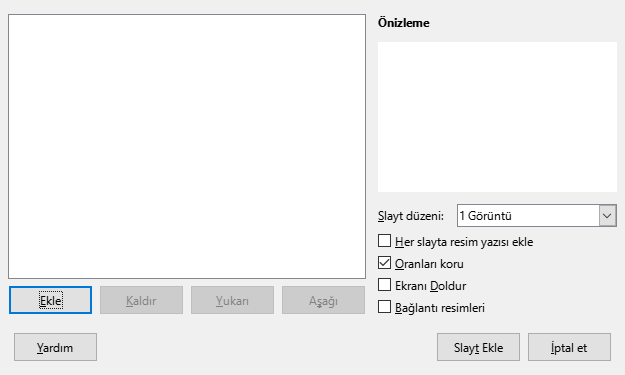Click the Önizleme preview area
The height and width of the screenshot is (375, 625).
click(497, 117)
